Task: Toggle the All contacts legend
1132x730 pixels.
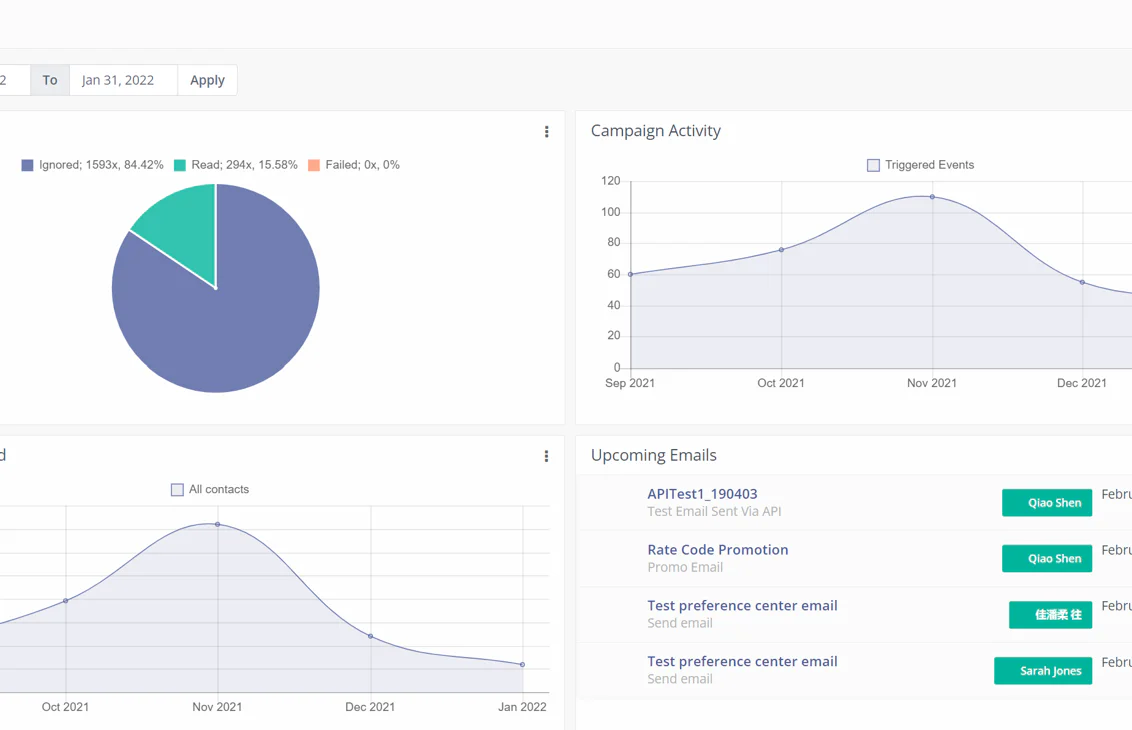Action: tap(210, 489)
